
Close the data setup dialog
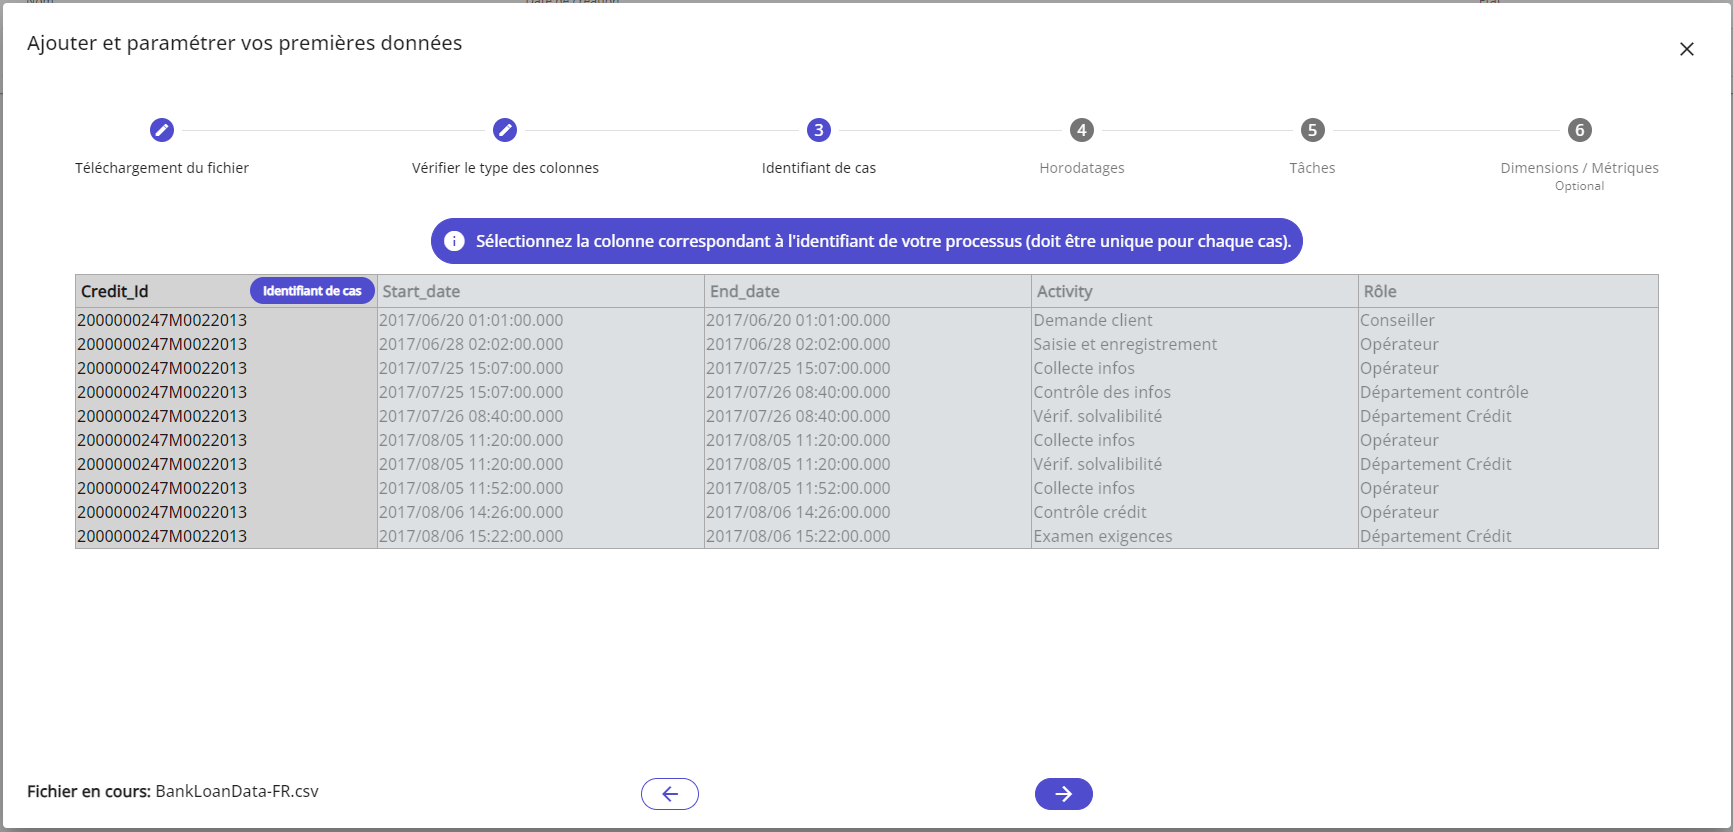click(1686, 49)
